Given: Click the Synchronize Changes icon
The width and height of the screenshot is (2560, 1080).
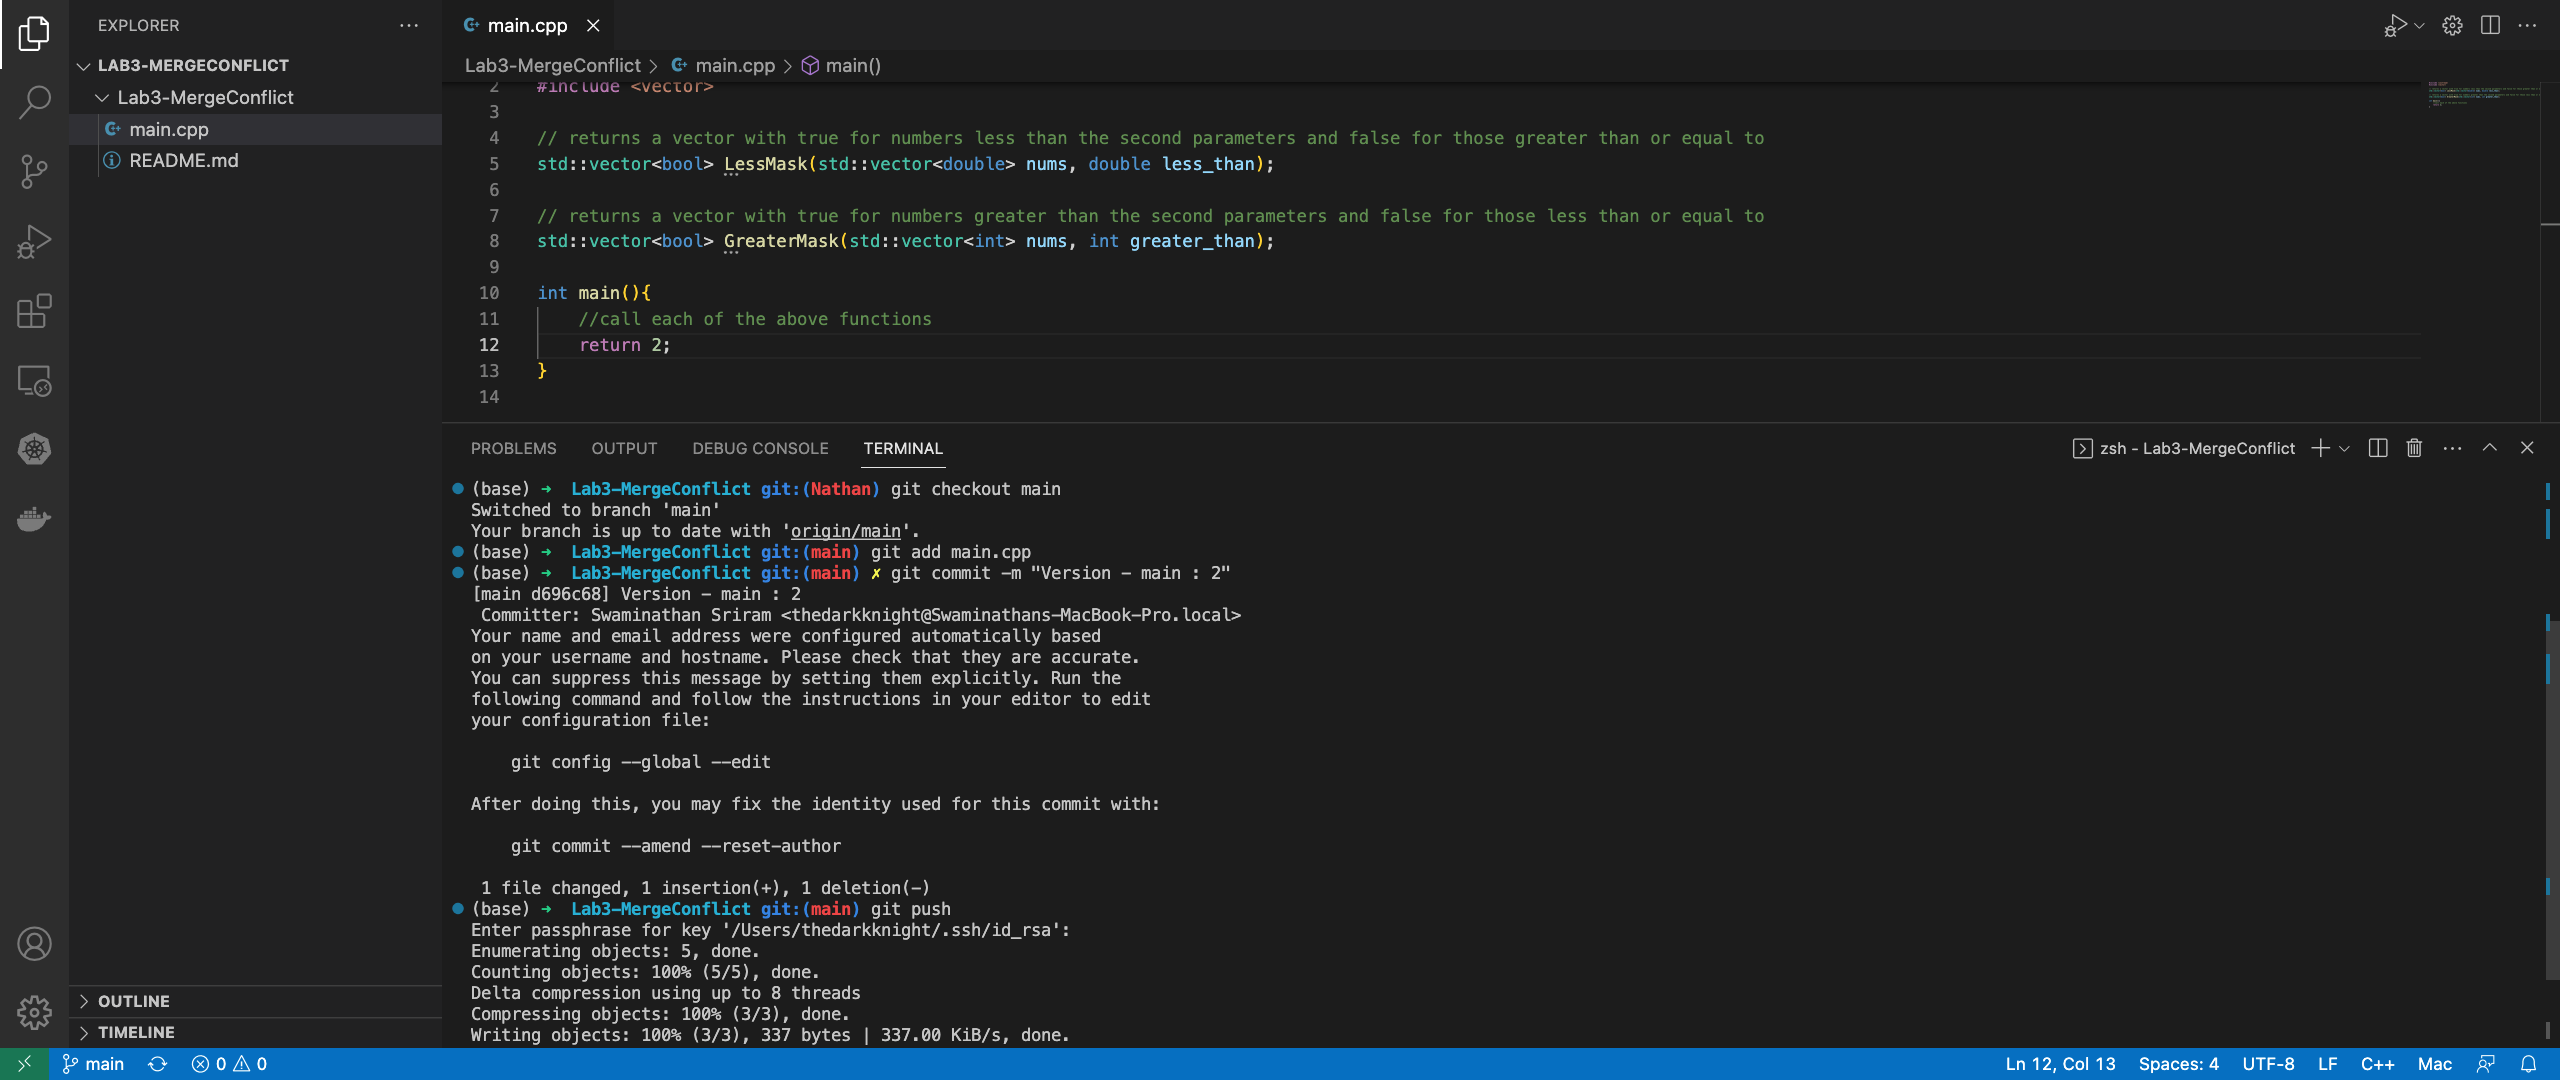Looking at the screenshot, I should click(x=158, y=1064).
